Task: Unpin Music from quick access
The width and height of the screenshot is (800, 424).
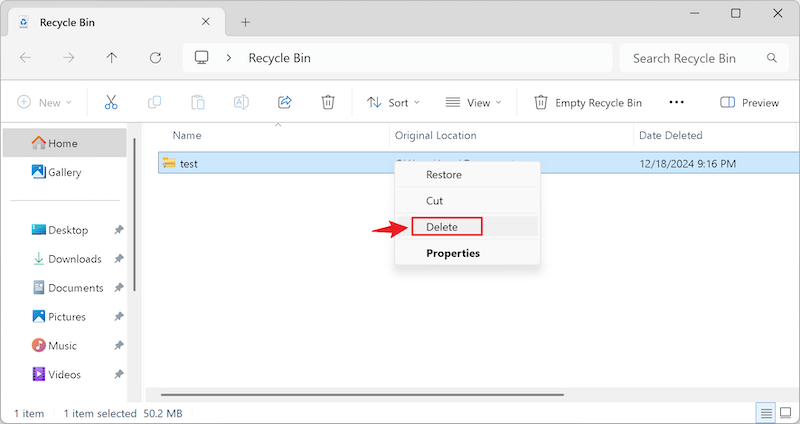Action: (x=118, y=345)
